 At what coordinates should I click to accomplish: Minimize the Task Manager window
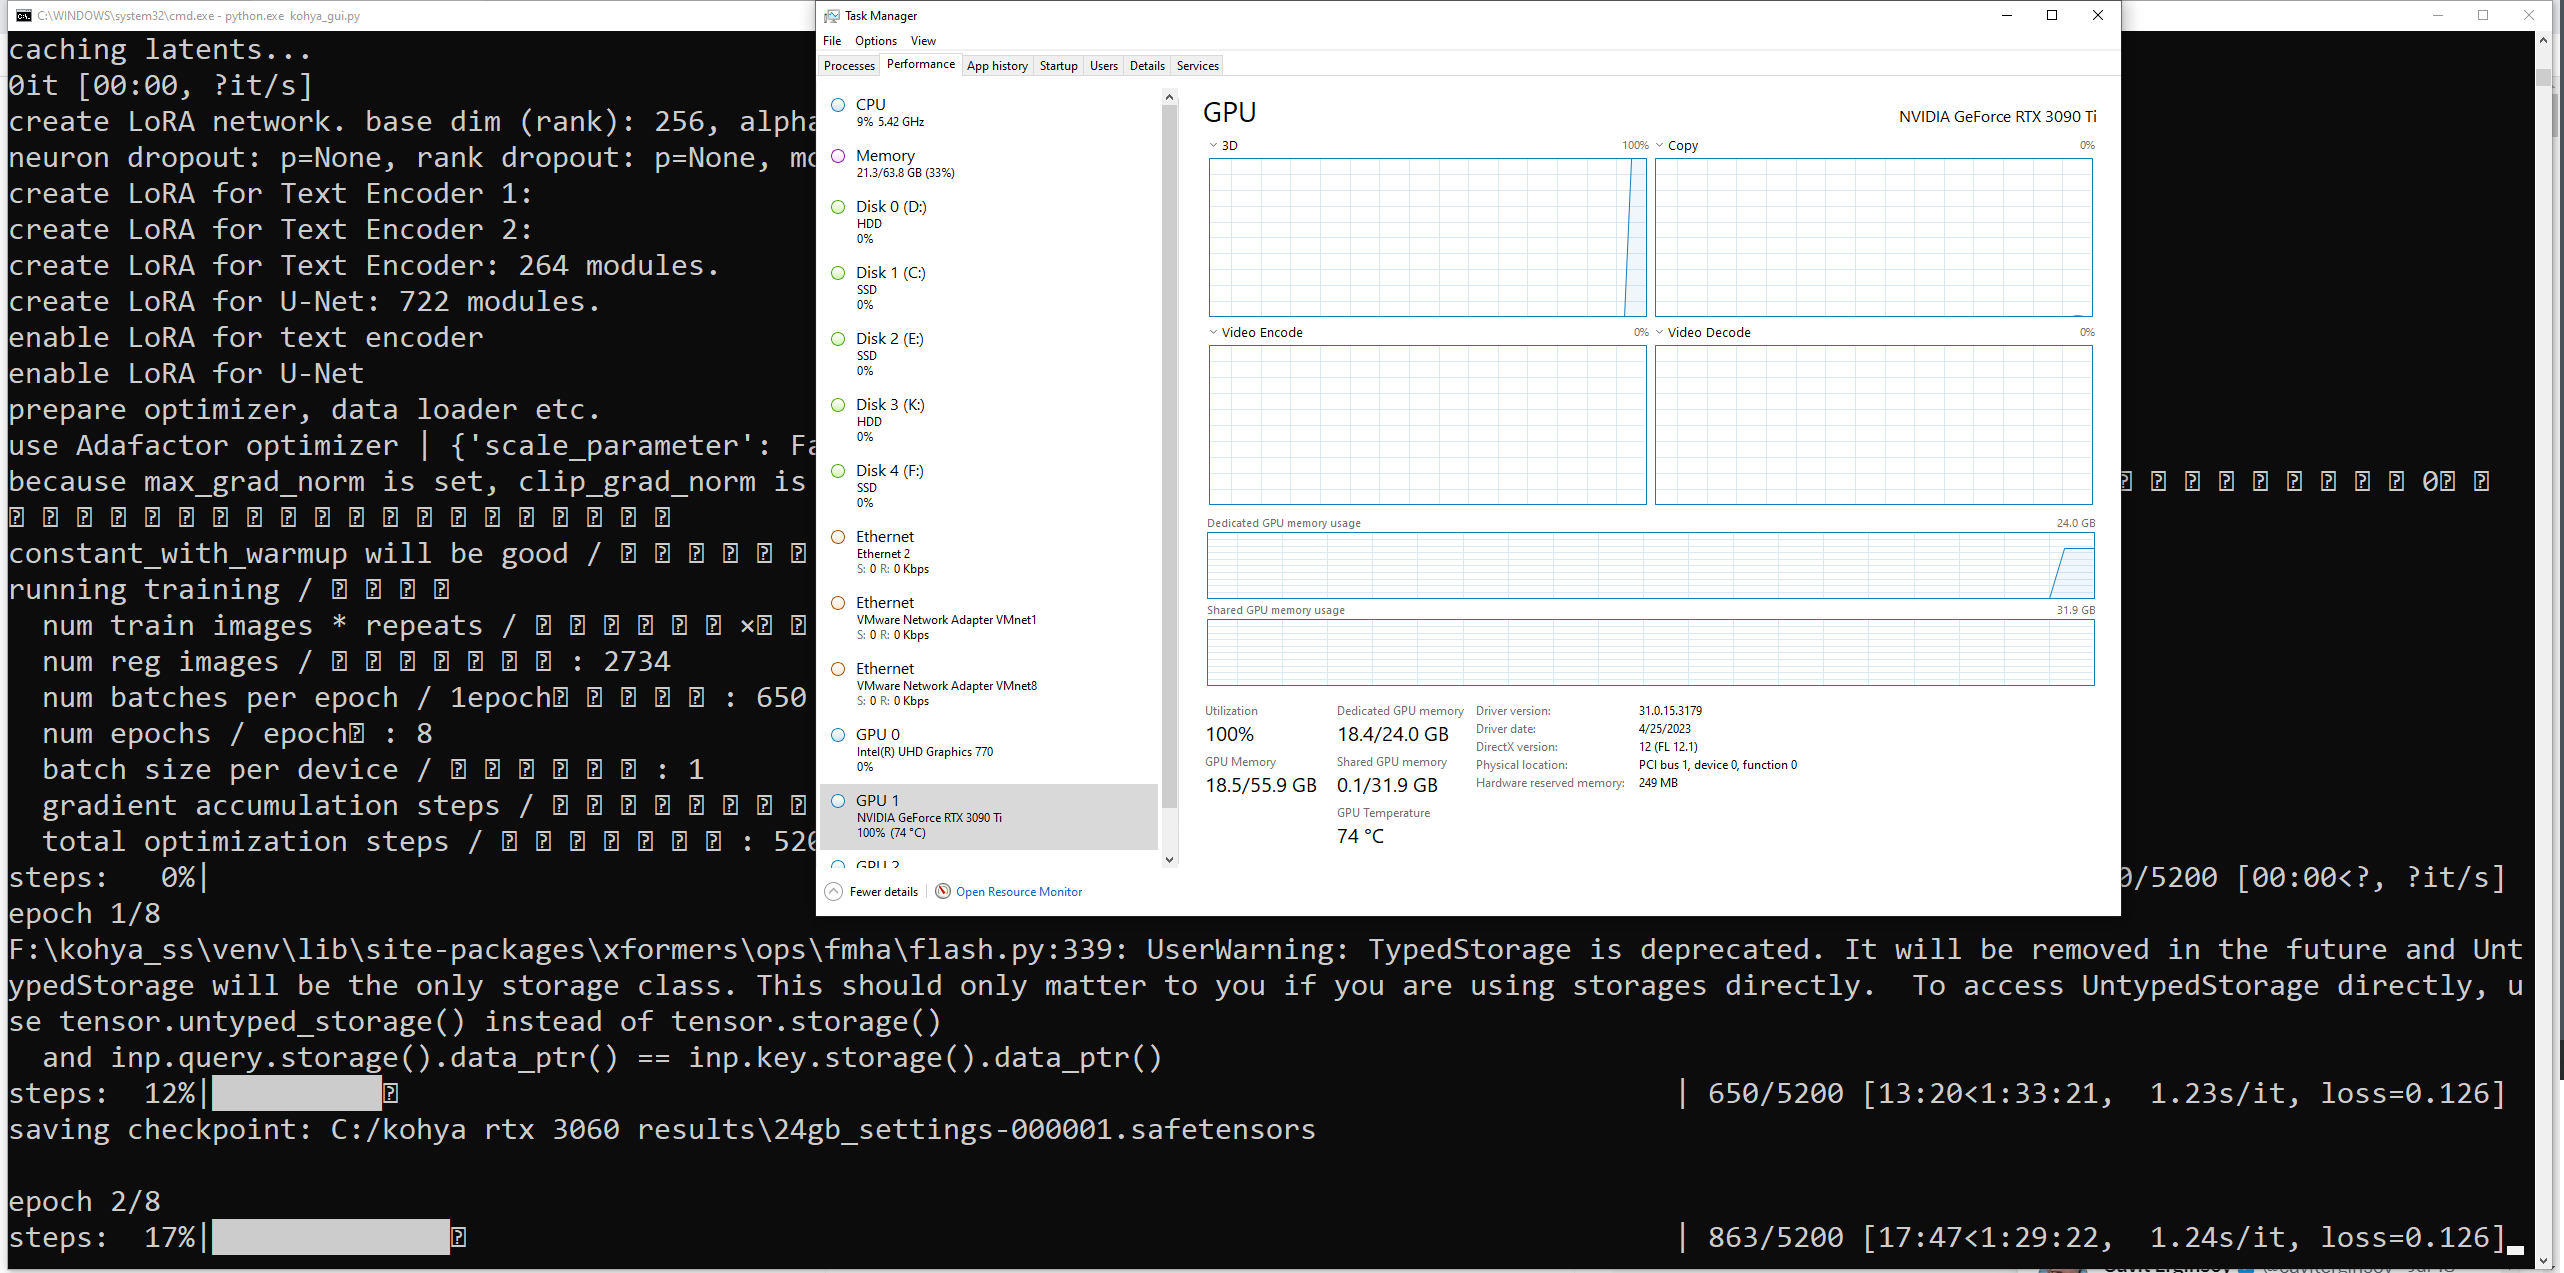pos(2006,15)
